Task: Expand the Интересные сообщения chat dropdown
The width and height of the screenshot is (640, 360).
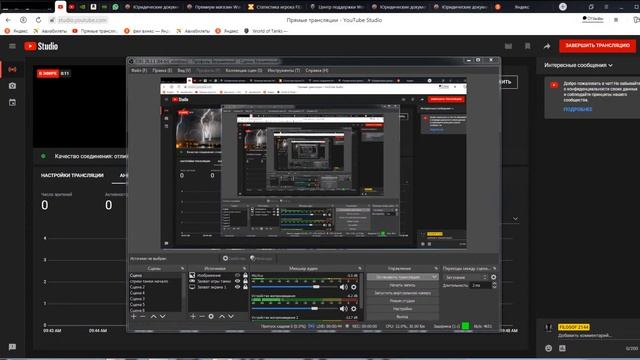Action: coord(578,65)
